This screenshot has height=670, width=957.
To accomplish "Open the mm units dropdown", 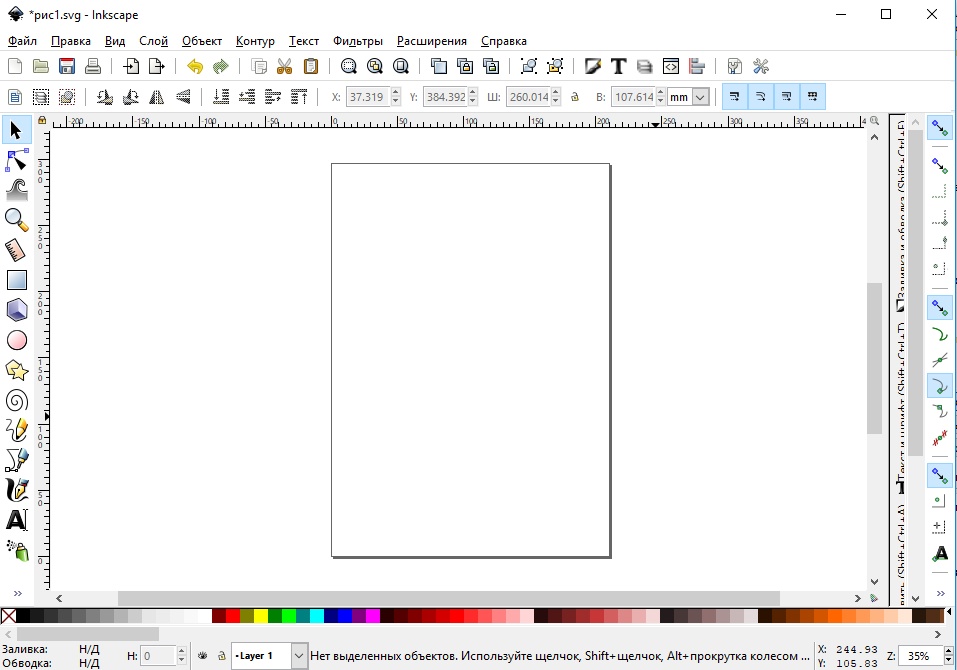I will [701, 96].
